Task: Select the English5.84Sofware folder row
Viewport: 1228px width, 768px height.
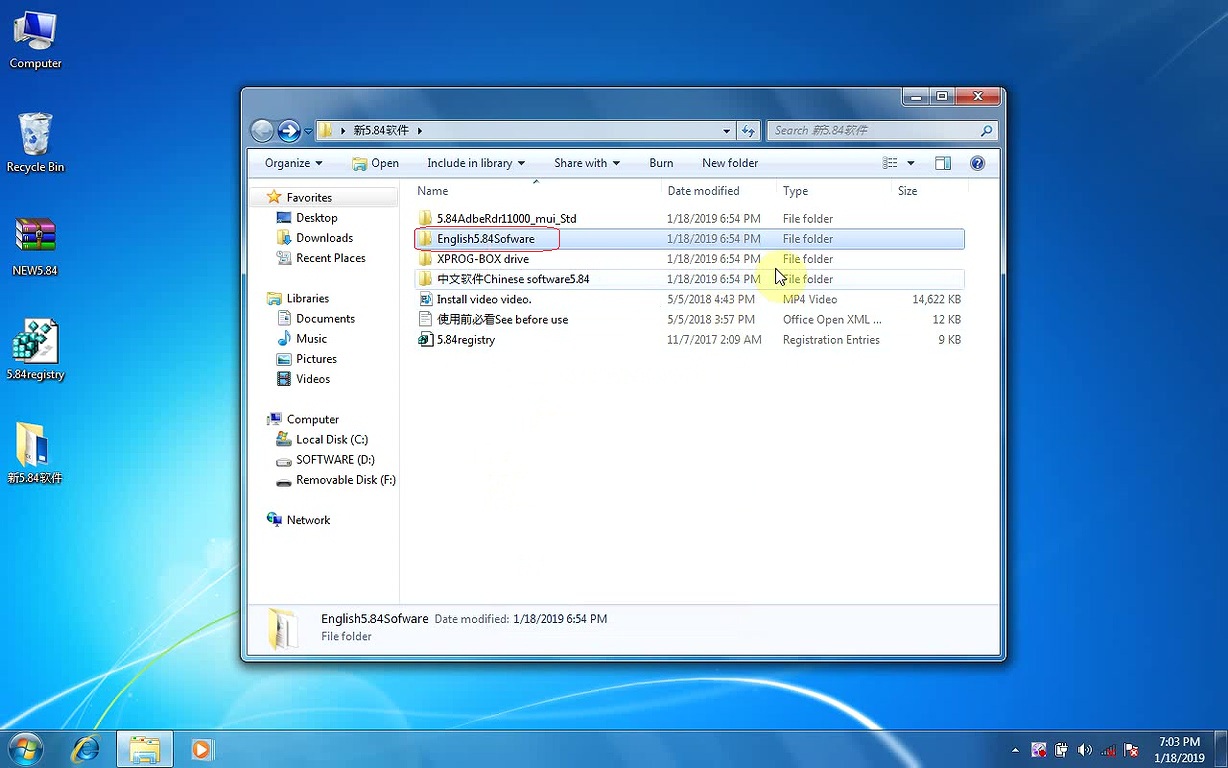Action: (689, 239)
